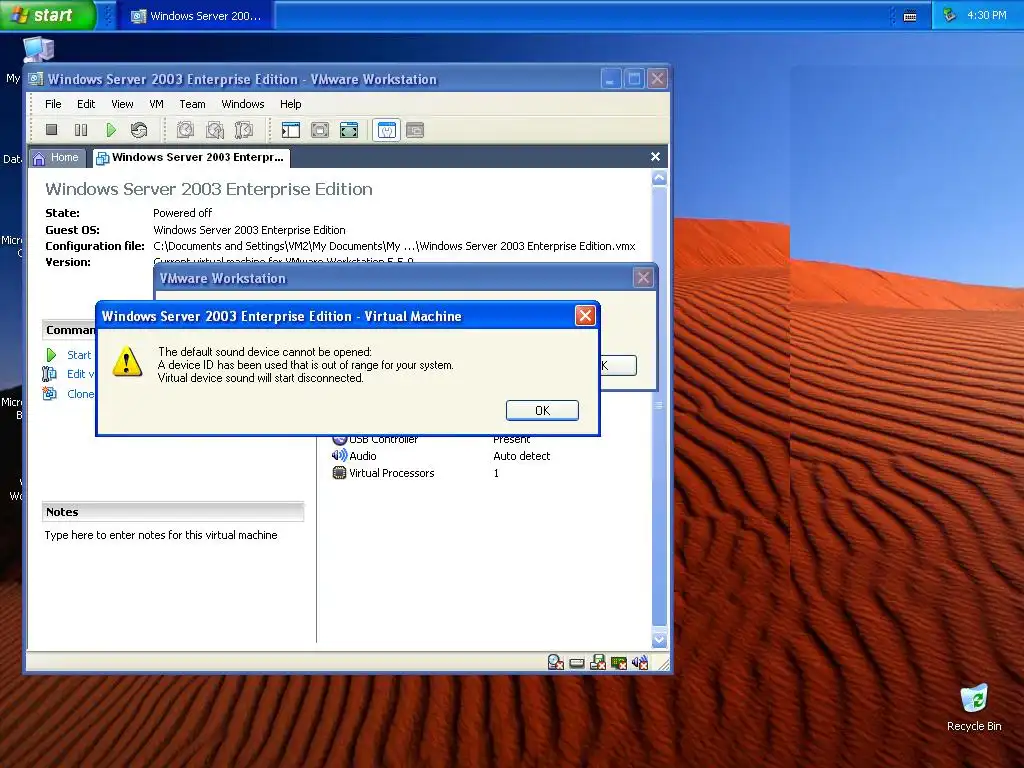Click the floppy drive status bar icon

tap(598, 662)
